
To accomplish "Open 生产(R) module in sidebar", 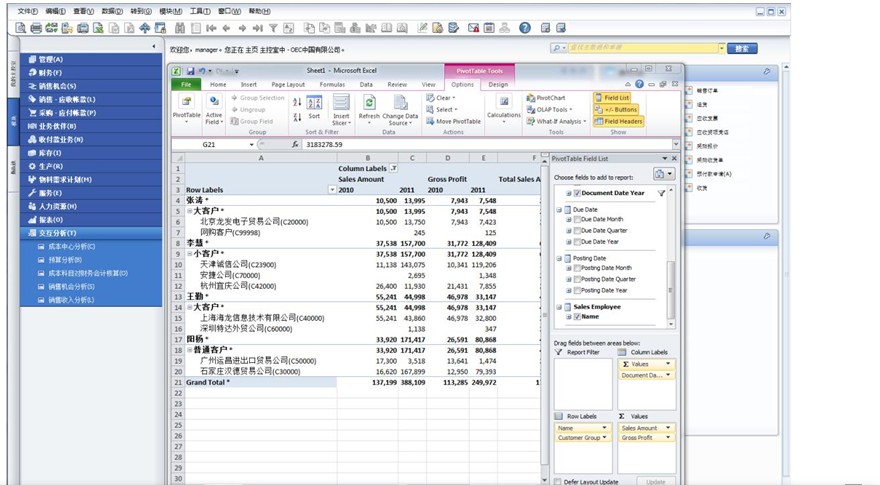I will pyautogui.click(x=91, y=166).
